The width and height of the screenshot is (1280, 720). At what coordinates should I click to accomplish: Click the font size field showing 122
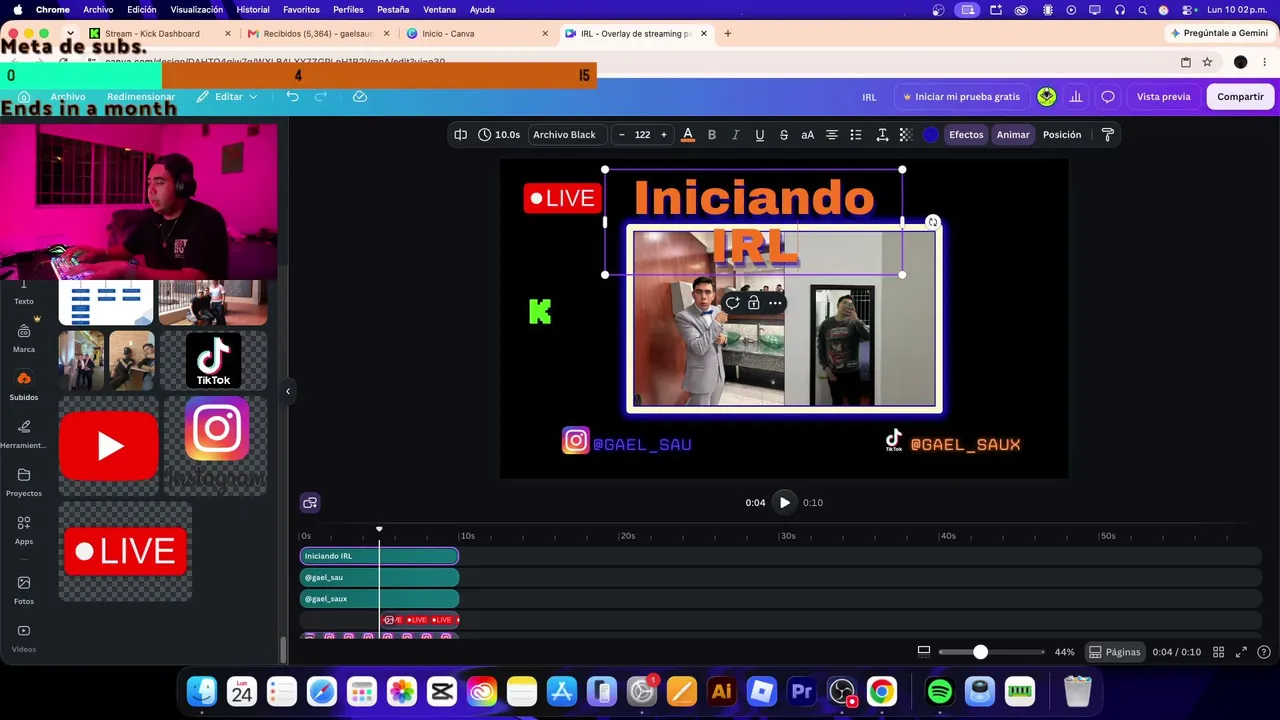click(642, 135)
